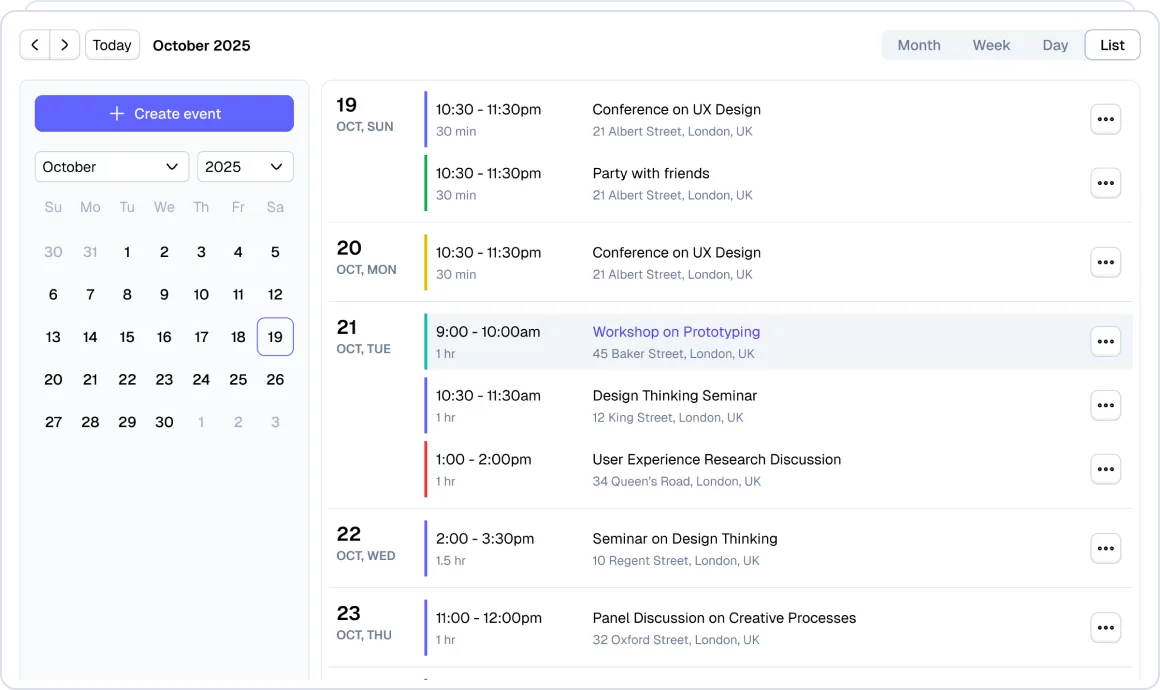The width and height of the screenshot is (1160, 690).
Task: Select day 19 in mini calendar
Action: [x=275, y=337]
